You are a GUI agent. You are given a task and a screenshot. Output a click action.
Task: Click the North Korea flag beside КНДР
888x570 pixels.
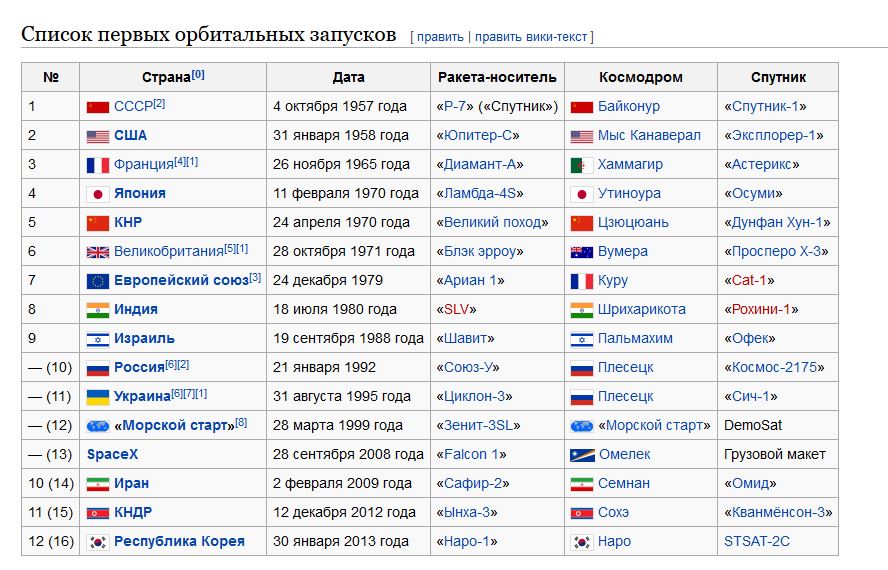coord(97,513)
